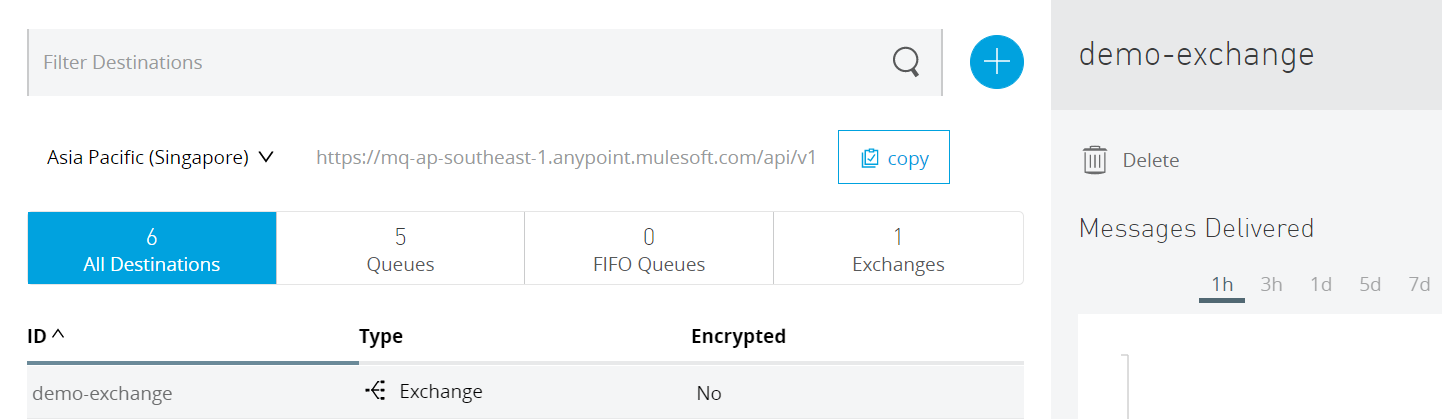Viewport: 1442px width, 419px height.
Task: Click the trash Delete icon
Action: 1095,160
